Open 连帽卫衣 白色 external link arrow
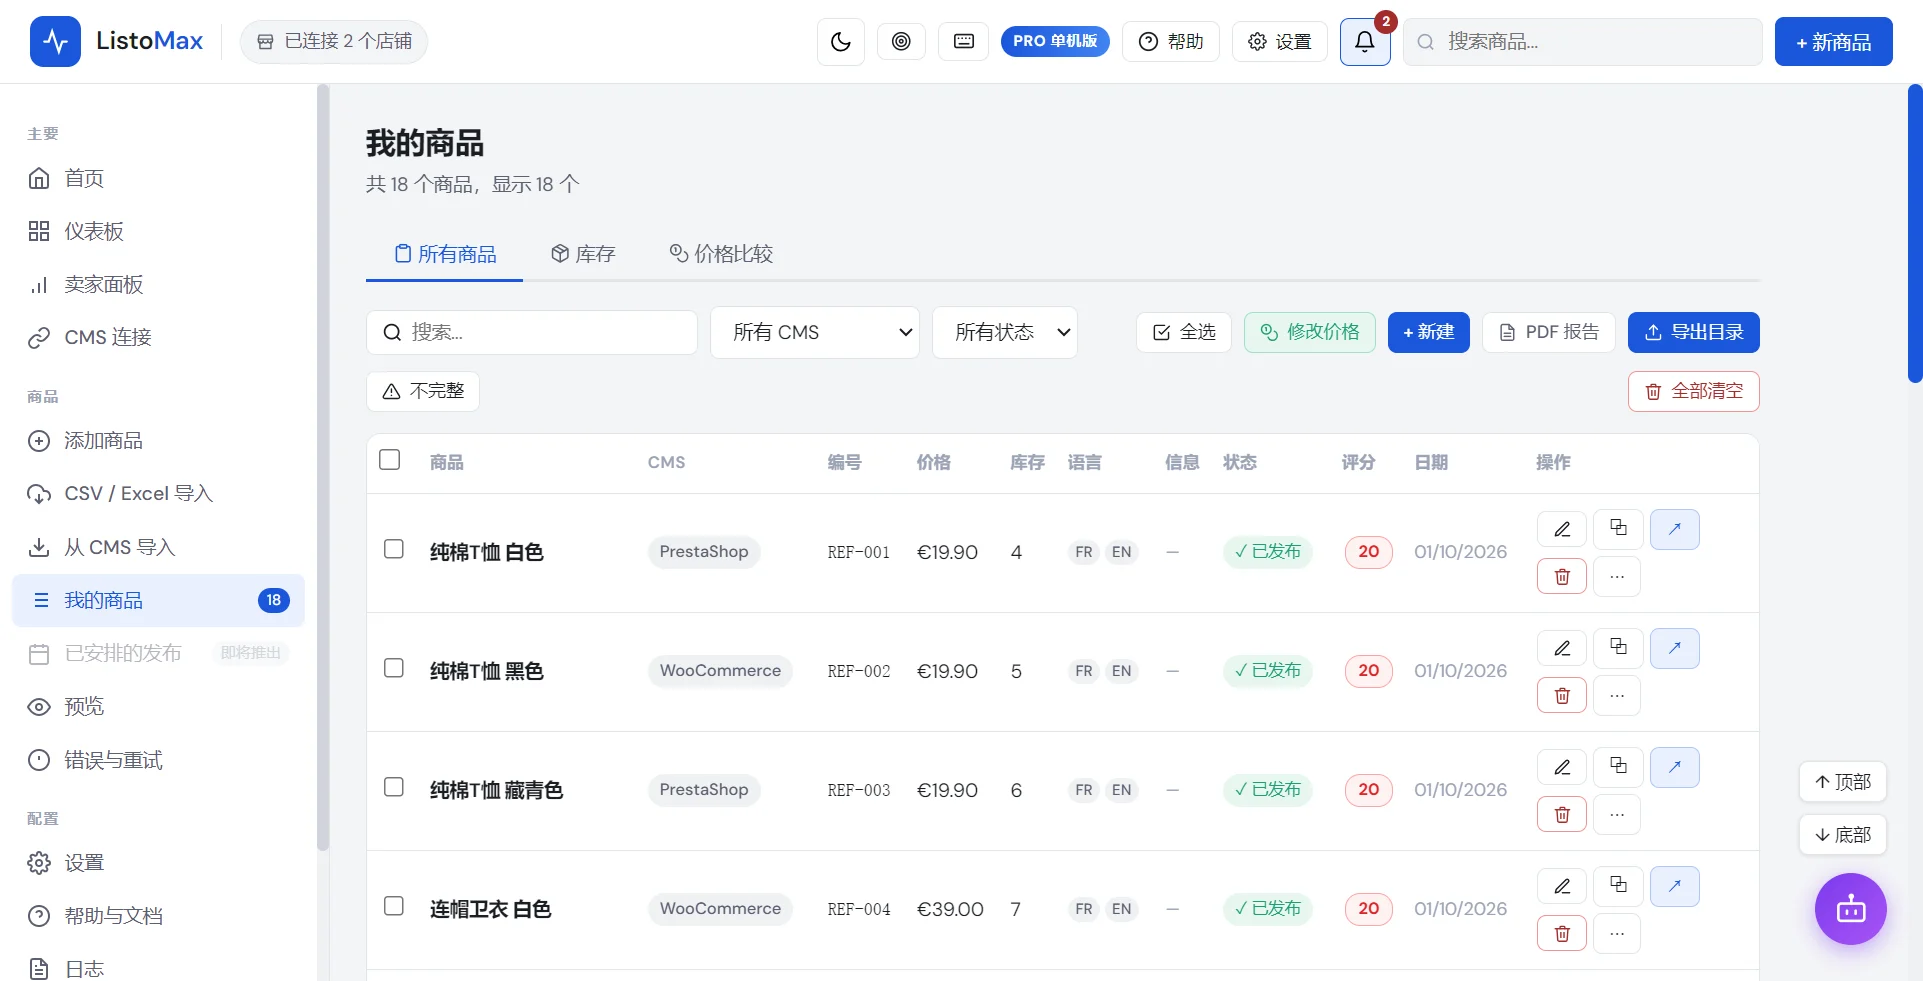Viewport: 1923px width, 981px height. pos(1675,886)
